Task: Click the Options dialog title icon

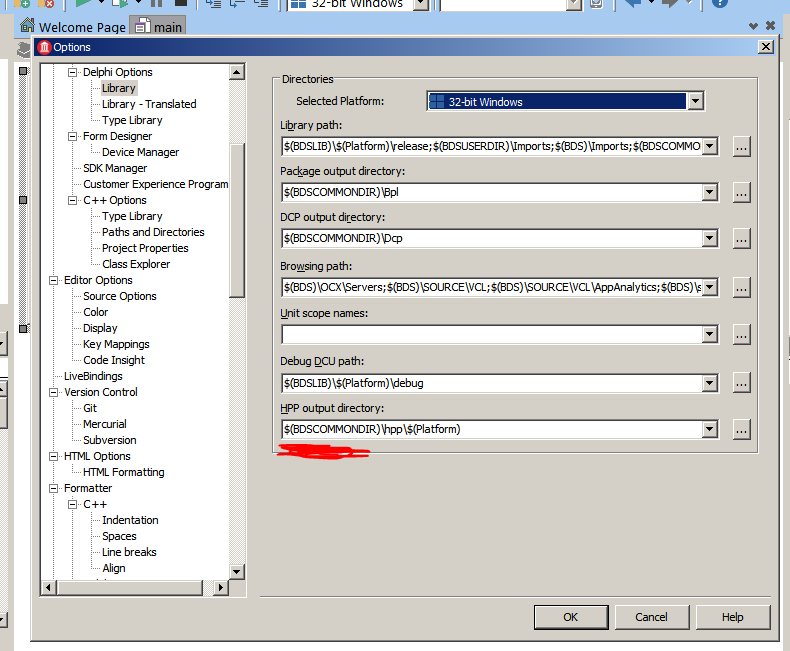Action: [44, 47]
